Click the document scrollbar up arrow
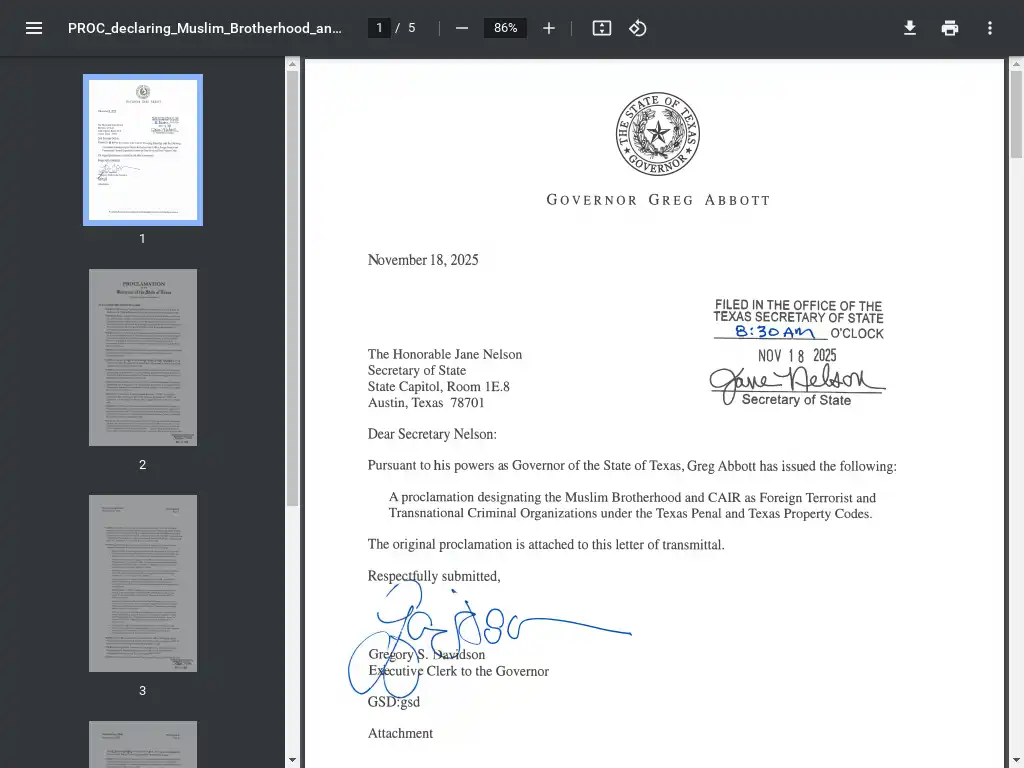 (x=1016, y=64)
